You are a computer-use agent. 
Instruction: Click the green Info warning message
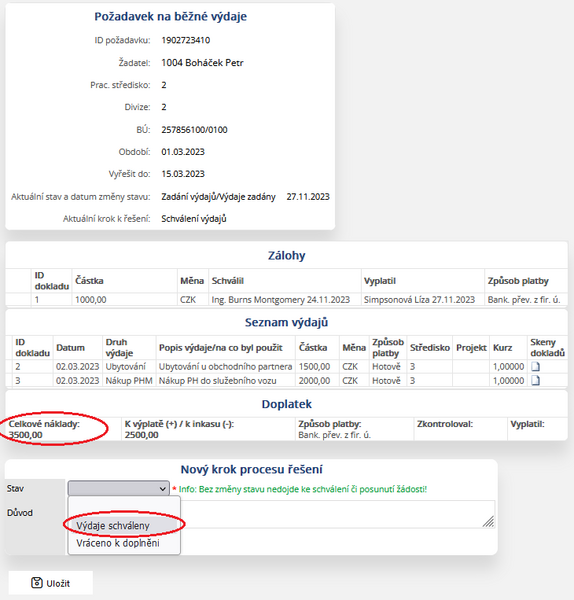[303, 489]
